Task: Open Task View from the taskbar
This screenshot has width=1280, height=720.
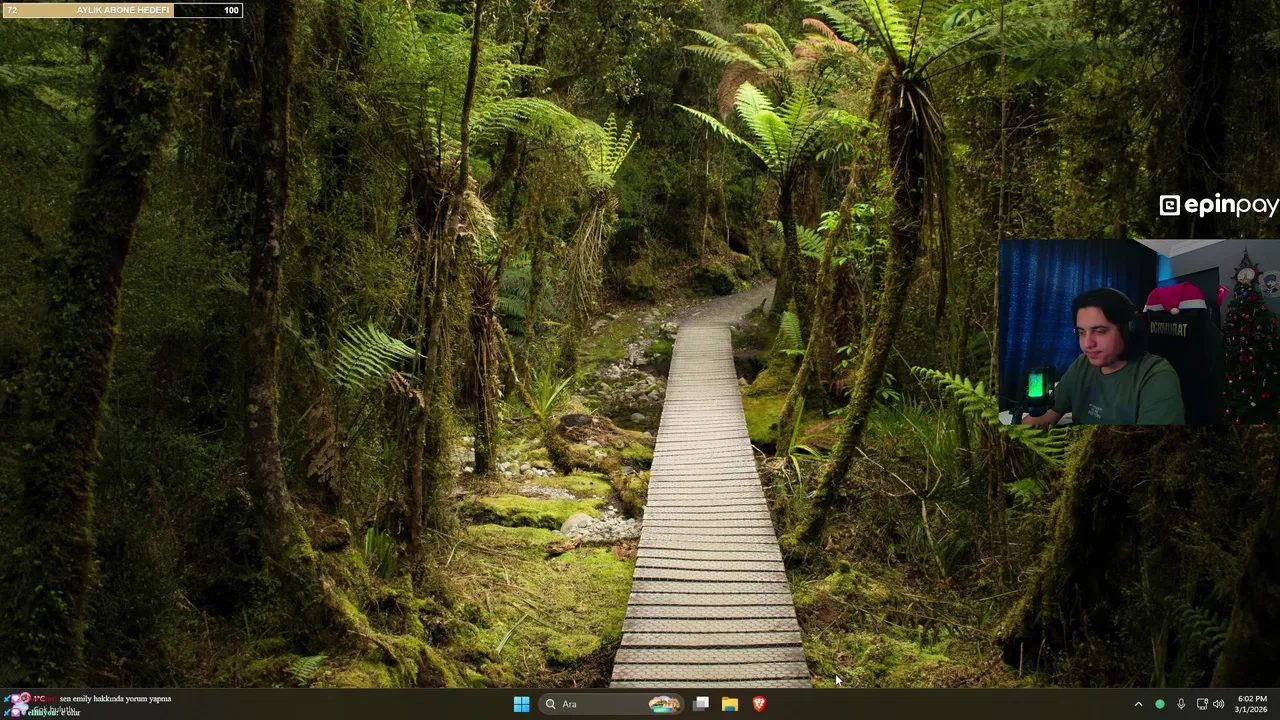Action: point(701,704)
